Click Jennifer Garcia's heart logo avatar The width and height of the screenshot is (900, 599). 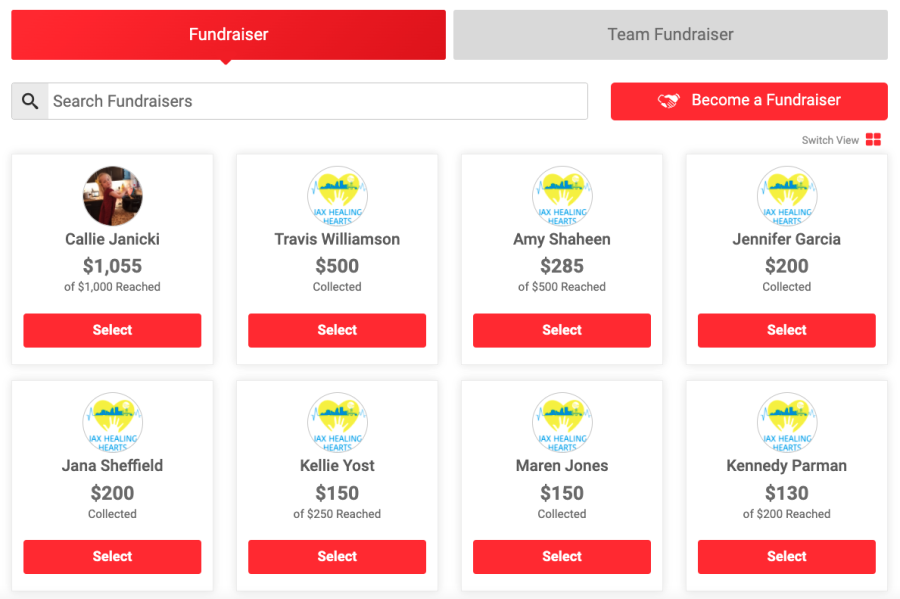click(787, 196)
